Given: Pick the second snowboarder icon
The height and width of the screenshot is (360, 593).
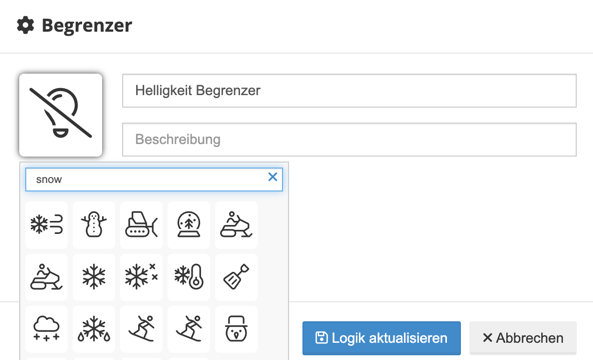Looking at the screenshot, I should 189,329.
